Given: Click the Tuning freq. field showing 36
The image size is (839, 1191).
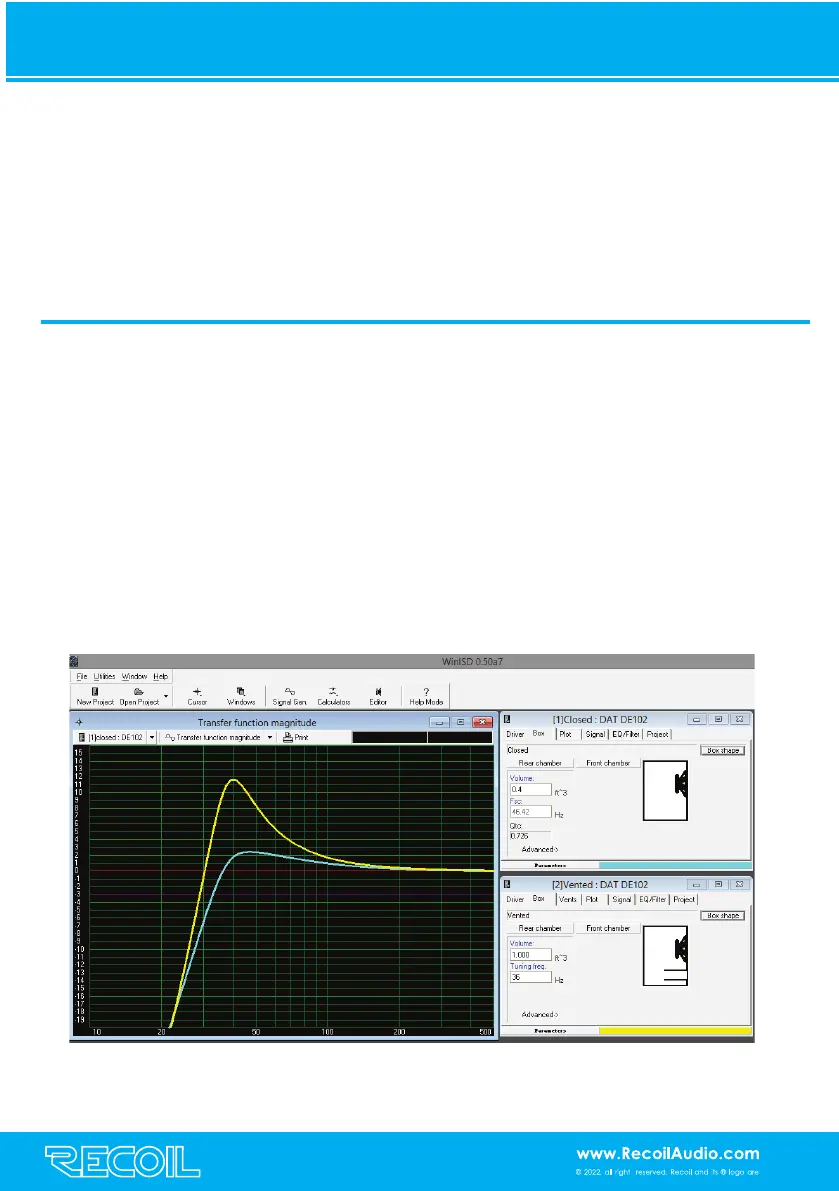Looking at the screenshot, I should point(530,978).
